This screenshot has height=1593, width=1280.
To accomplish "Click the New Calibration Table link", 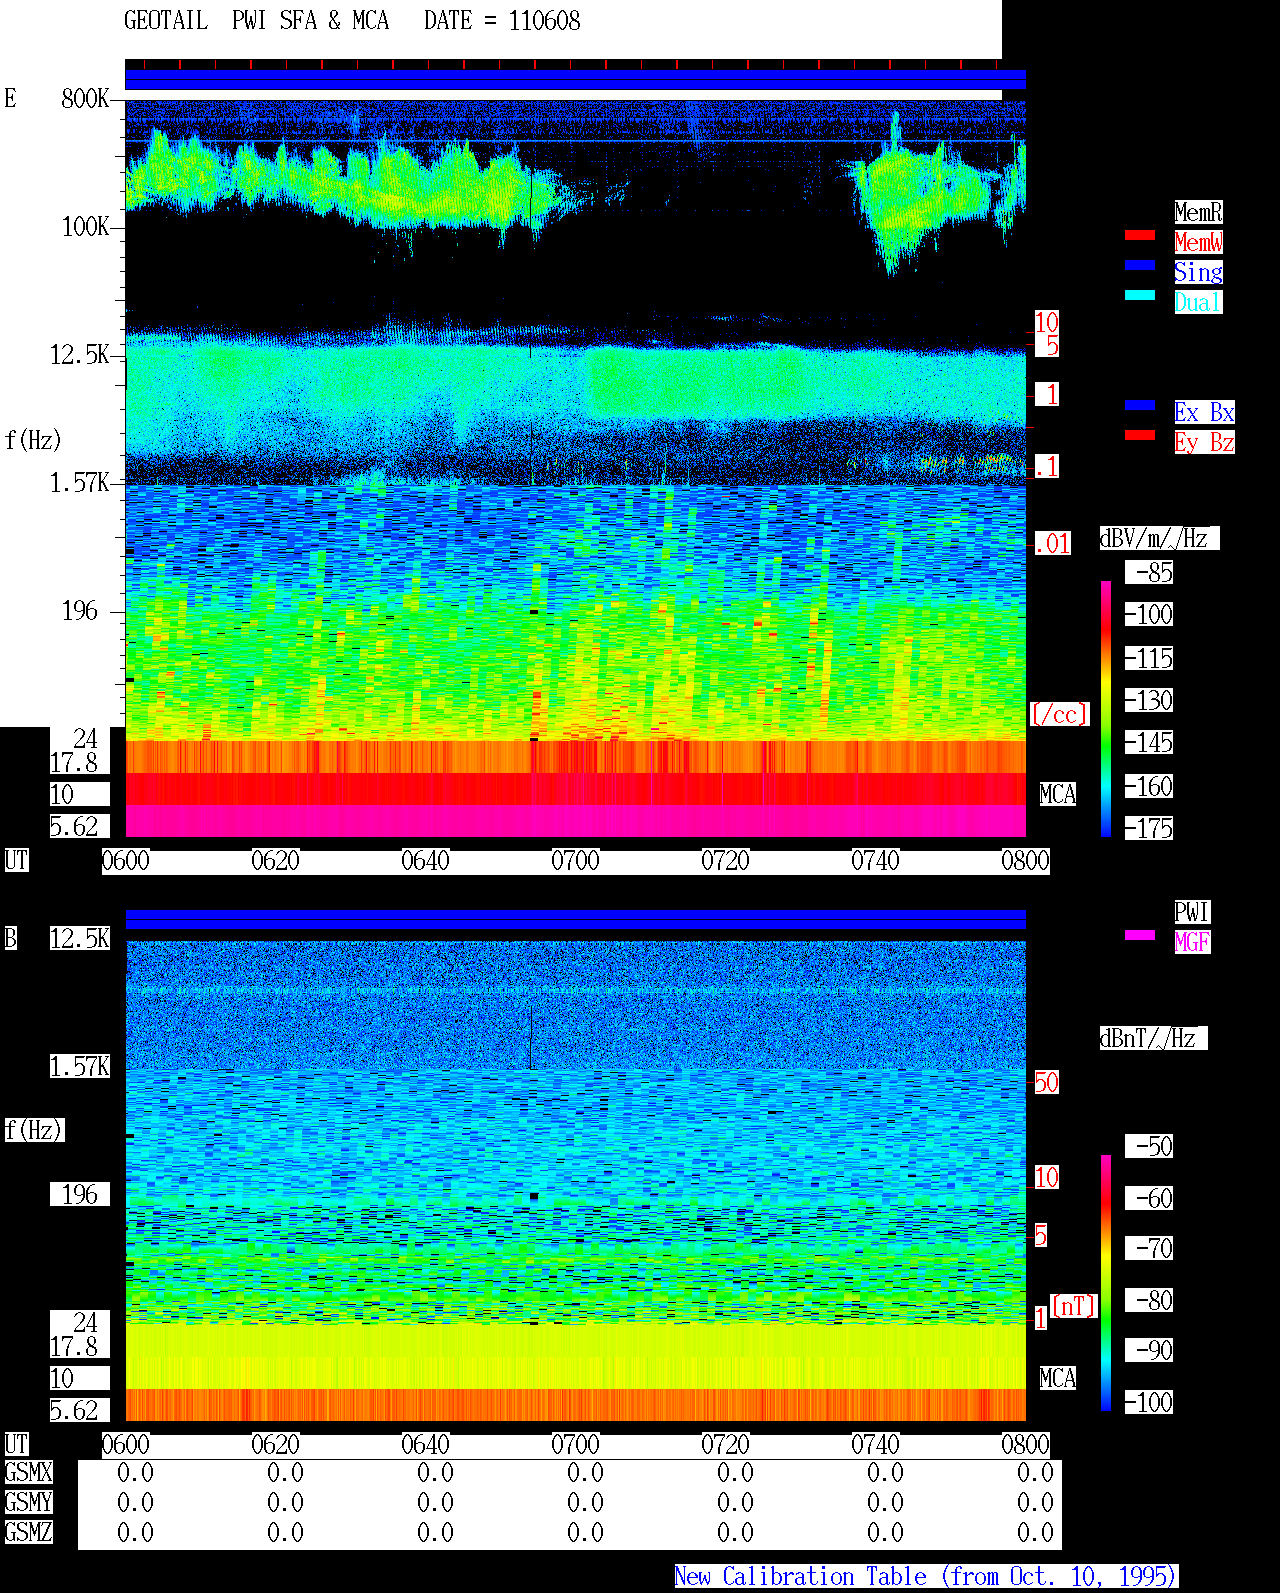I will pos(926,1577).
